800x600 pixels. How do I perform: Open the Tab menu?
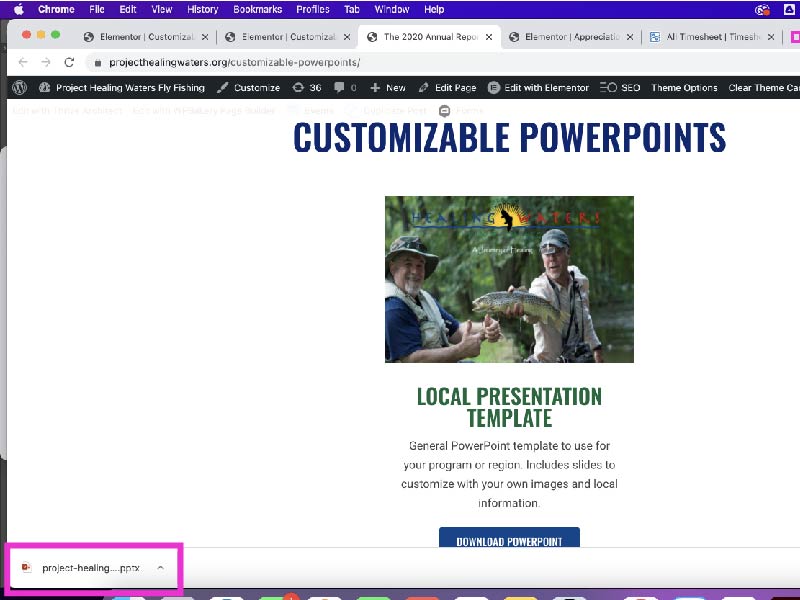[352, 9]
